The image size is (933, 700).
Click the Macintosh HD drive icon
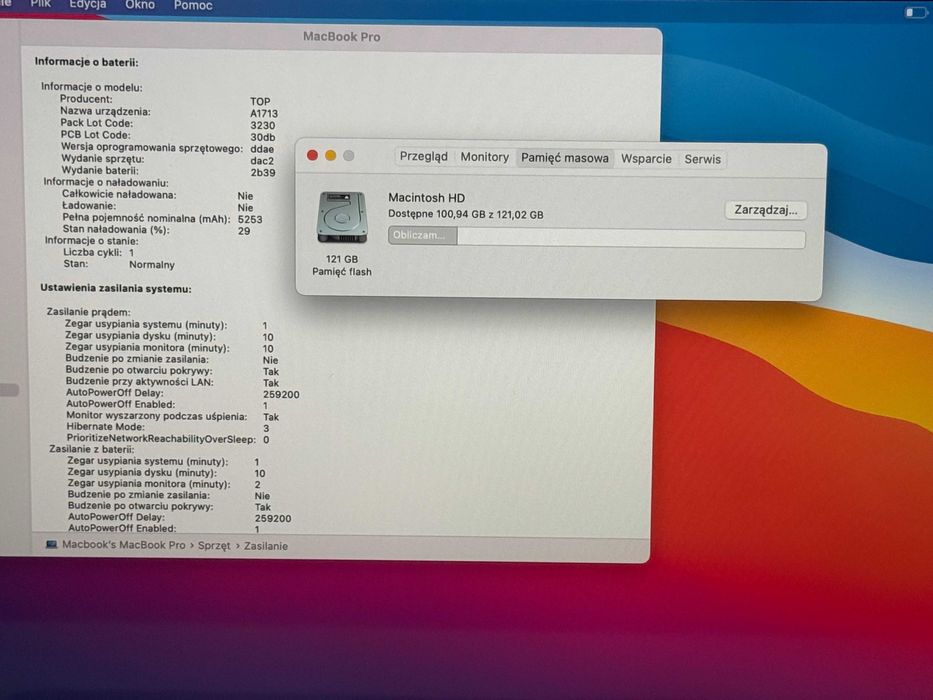342,217
